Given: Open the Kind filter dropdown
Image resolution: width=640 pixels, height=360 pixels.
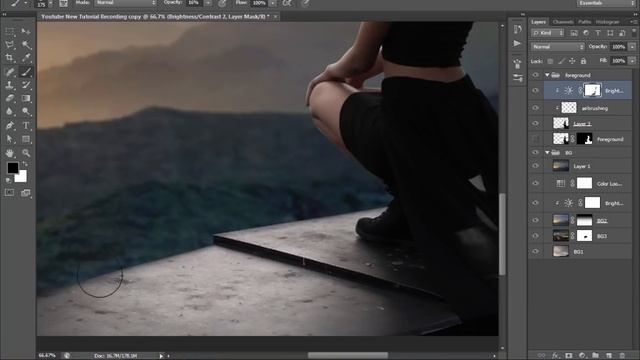Looking at the screenshot, I should click(x=548, y=33).
